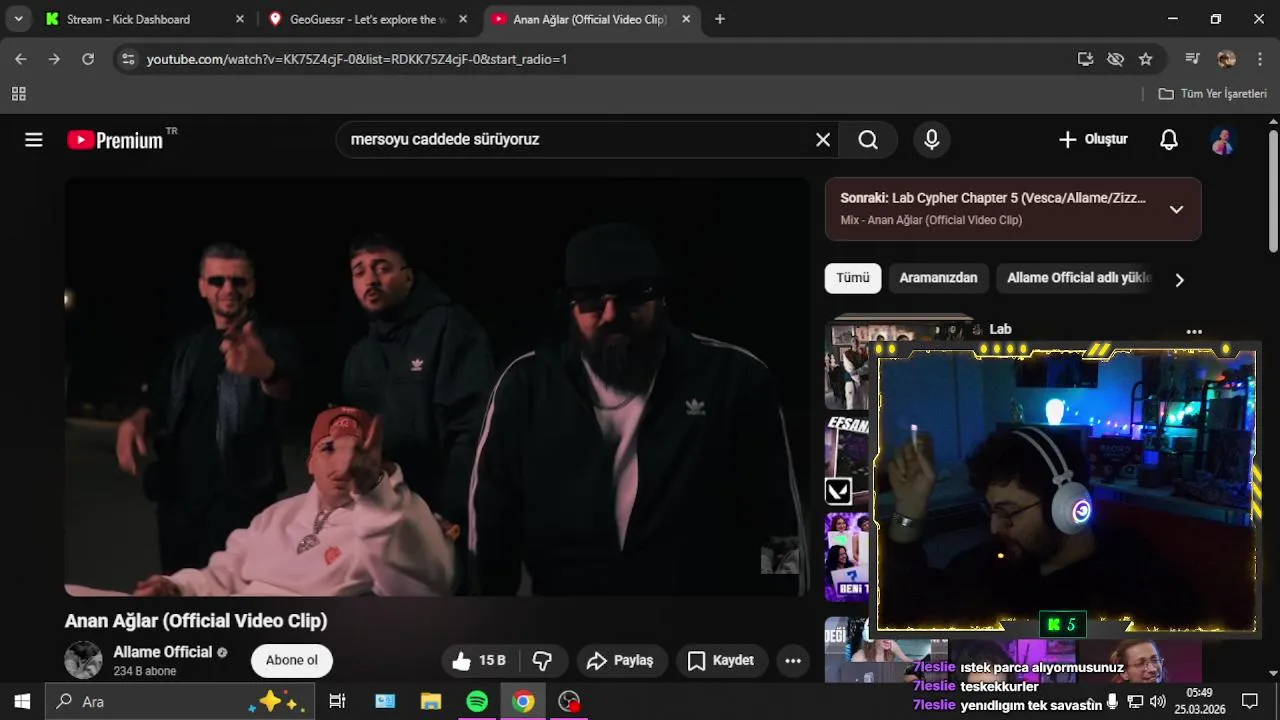Open File Explorer from the taskbar

[431, 701]
